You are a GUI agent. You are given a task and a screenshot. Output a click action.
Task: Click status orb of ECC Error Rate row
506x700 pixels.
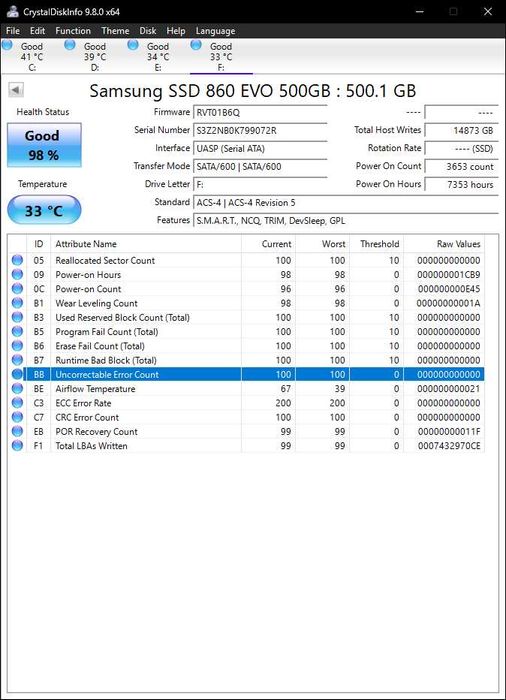[x=17, y=403]
